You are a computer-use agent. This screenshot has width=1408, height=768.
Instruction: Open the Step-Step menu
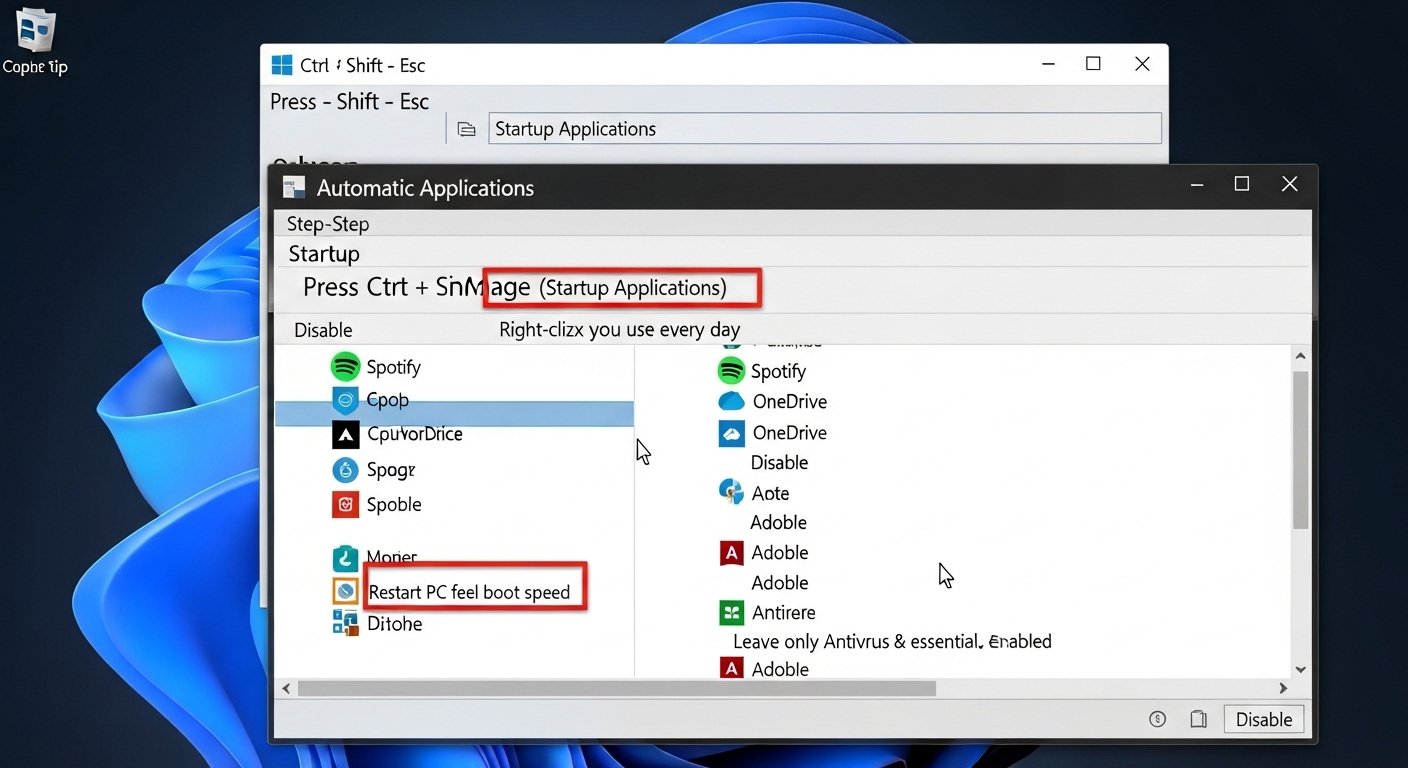328,224
